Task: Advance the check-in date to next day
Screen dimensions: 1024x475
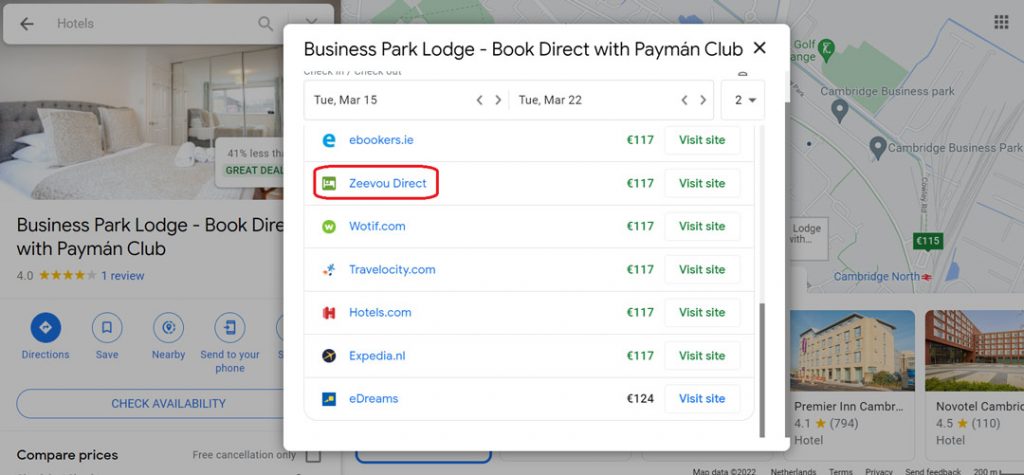Action: [498, 100]
